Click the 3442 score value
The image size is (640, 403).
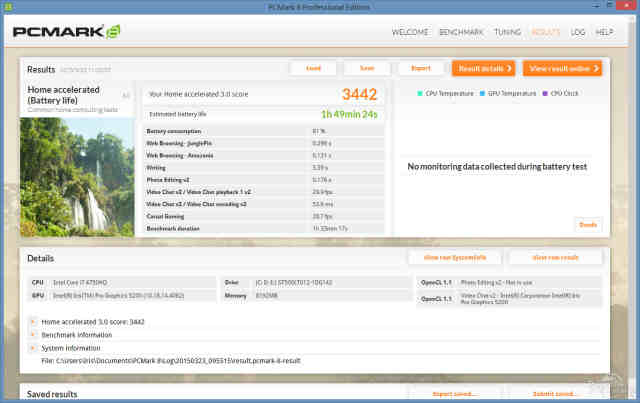click(x=359, y=94)
